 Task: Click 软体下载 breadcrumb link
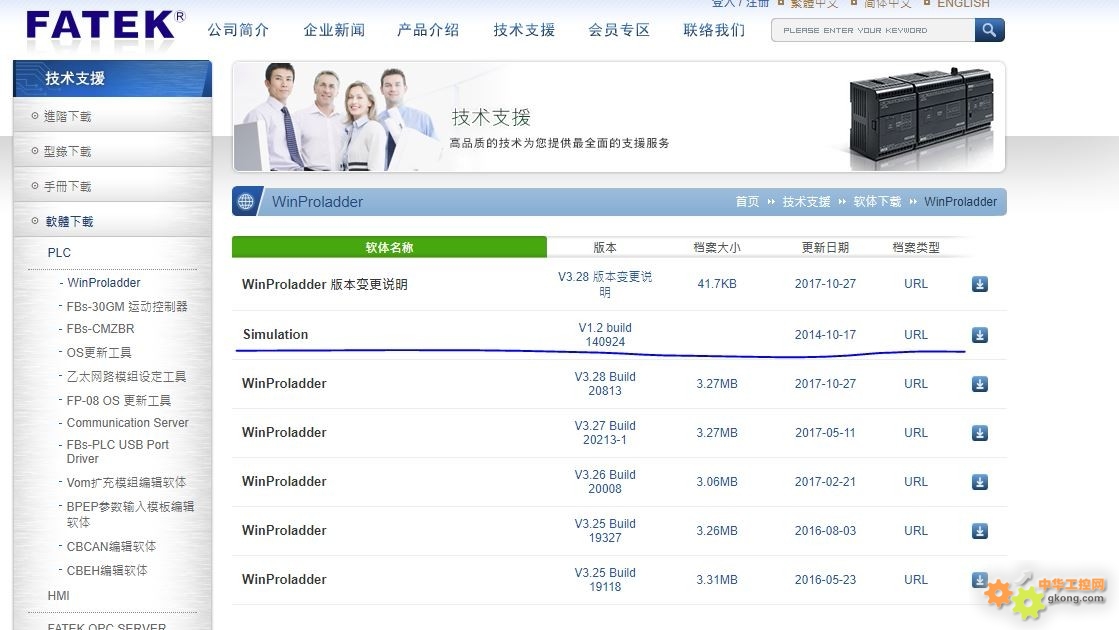pos(877,202)
